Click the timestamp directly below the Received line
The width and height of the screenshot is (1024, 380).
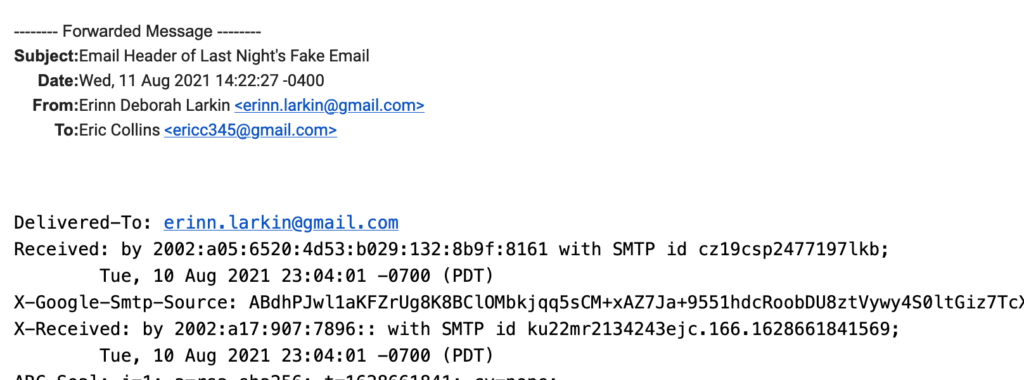click(296, 276)
